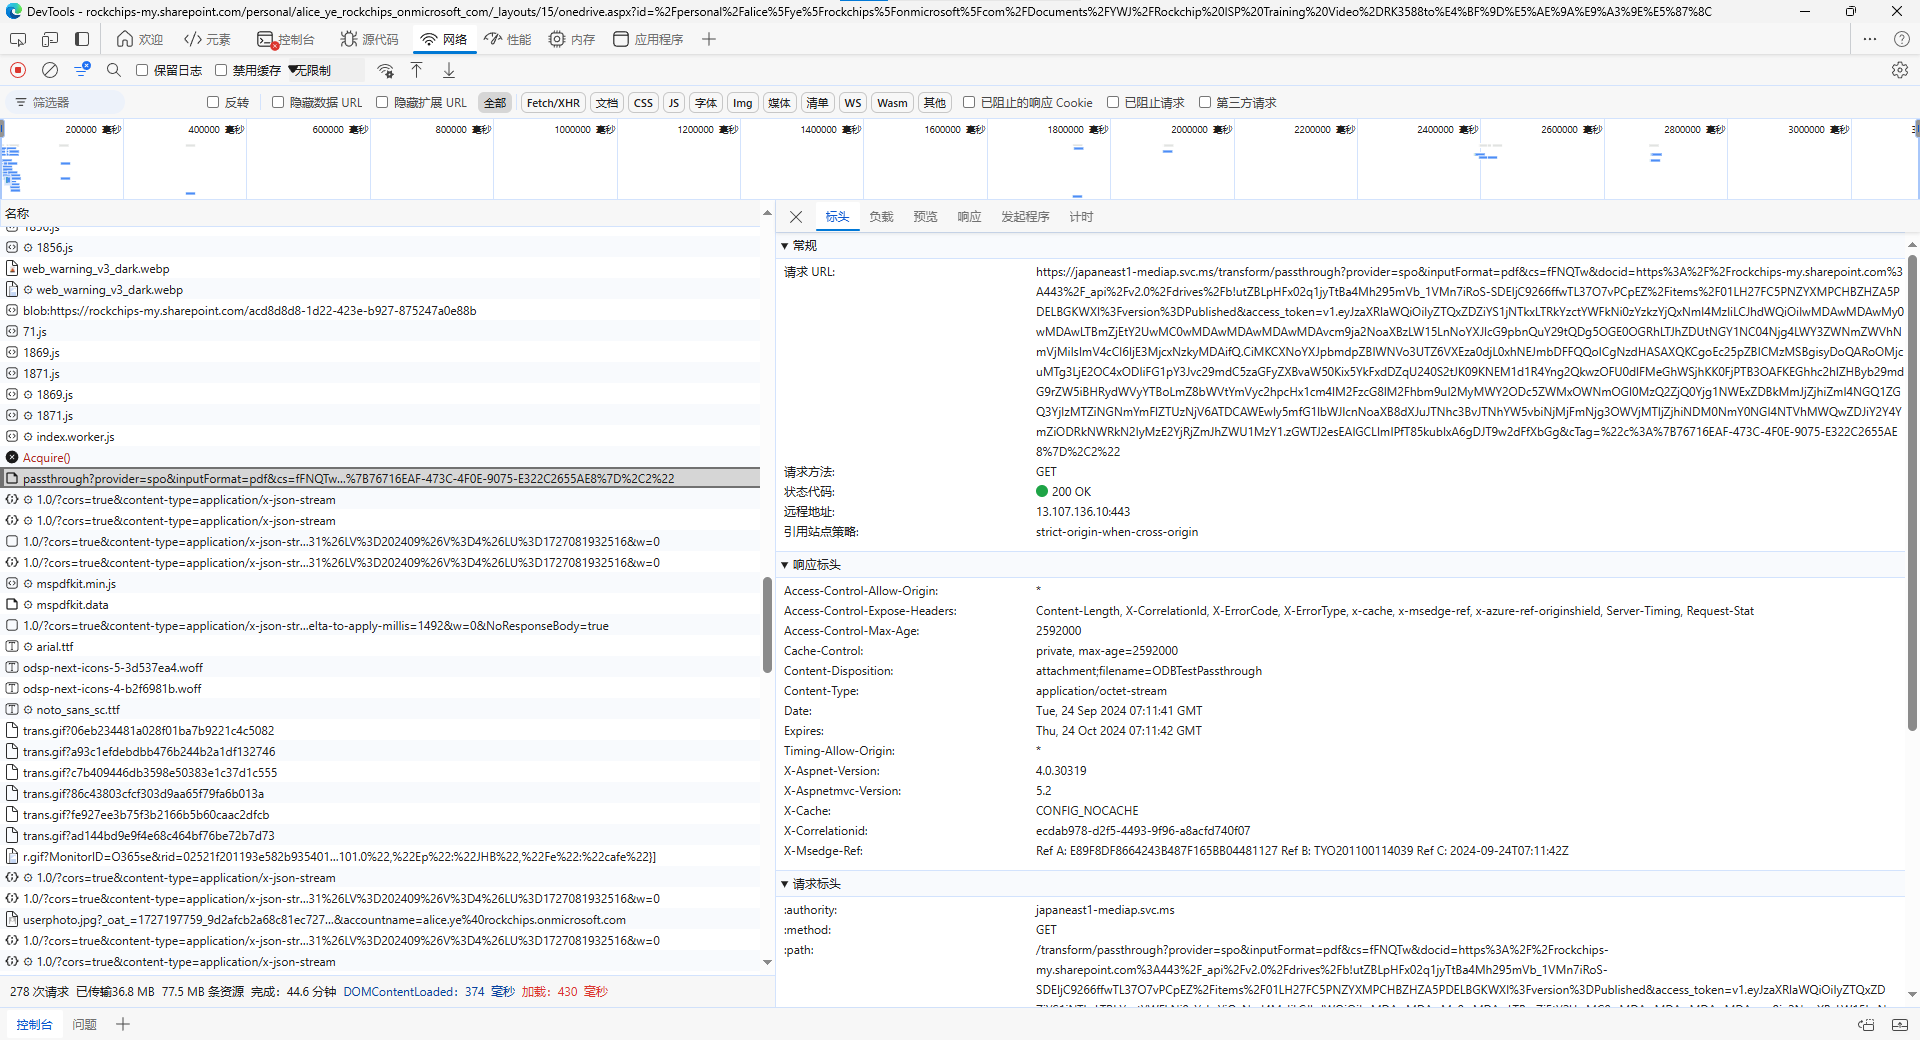
Task: Open network panel settings gear
Action: [1900, 70]
